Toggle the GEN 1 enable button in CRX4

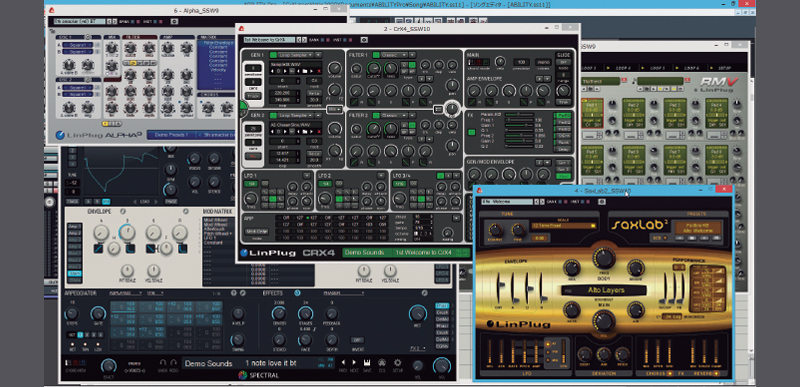click(273, 55)
